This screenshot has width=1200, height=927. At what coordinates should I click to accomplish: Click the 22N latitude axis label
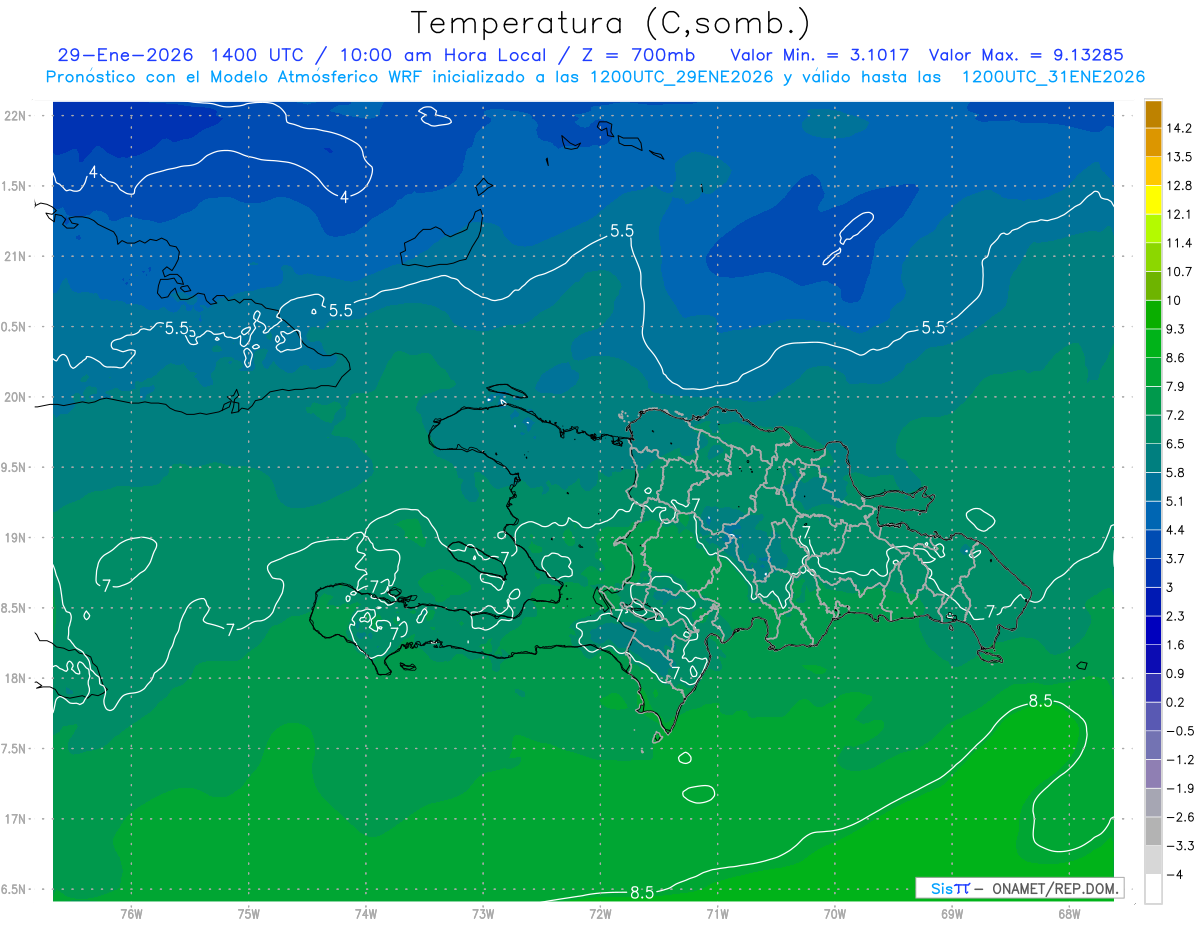pyautogui.click(x=17, y=116)
